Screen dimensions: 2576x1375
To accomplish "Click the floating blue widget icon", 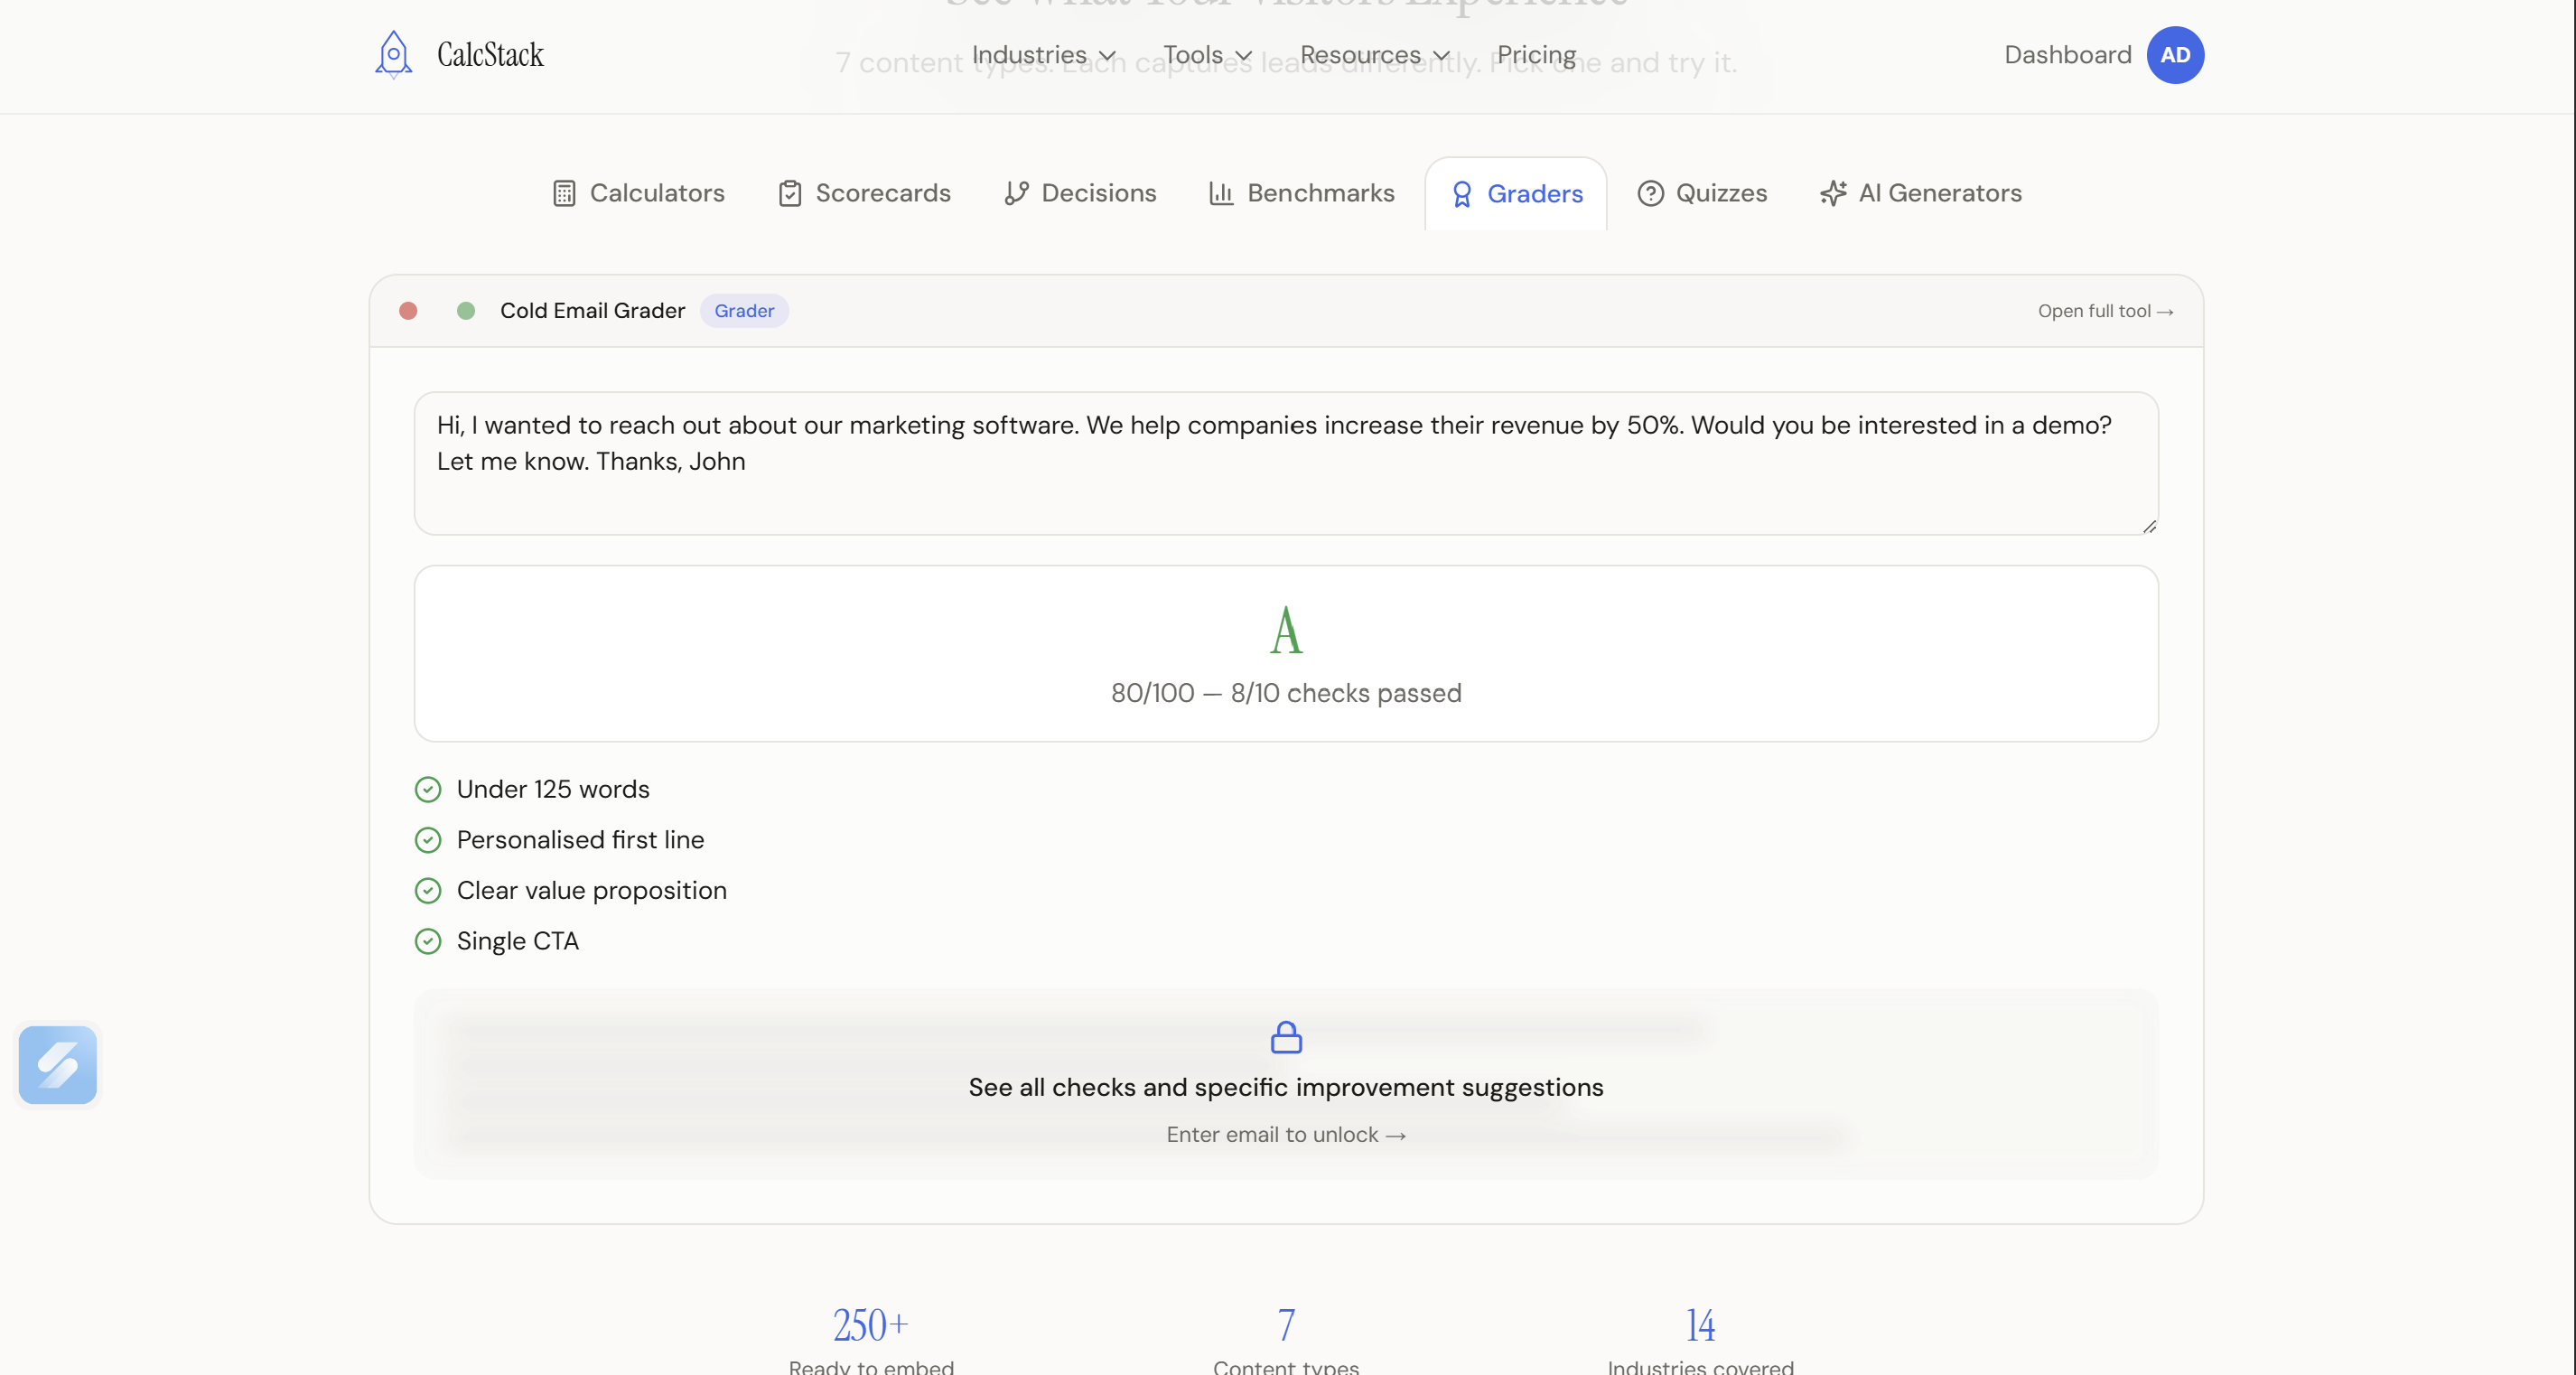I will pos(58,1065).
